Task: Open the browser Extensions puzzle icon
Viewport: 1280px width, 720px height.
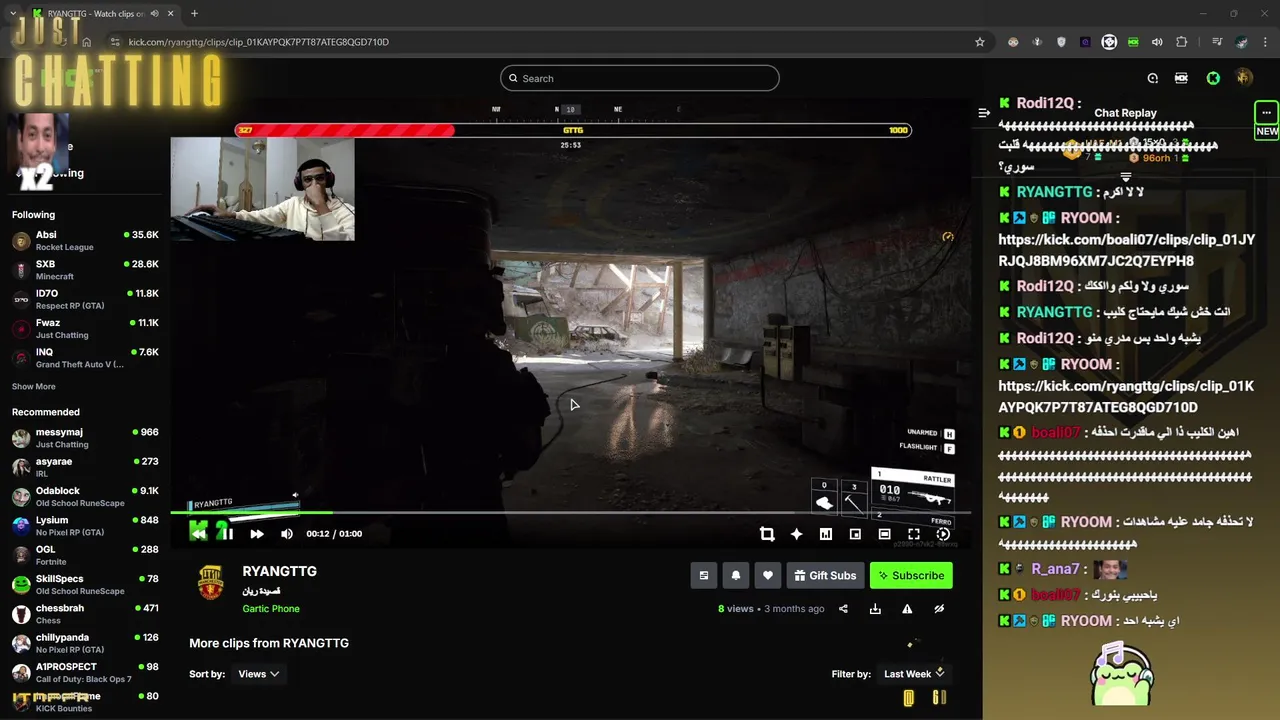Action: tap(1181, 42)
